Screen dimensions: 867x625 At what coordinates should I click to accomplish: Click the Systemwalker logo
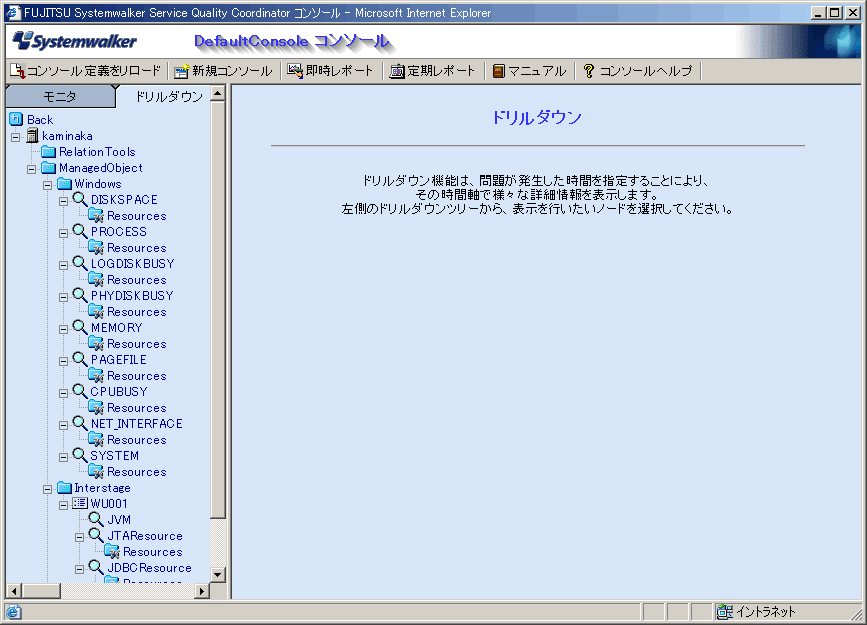tap(75, 41)
